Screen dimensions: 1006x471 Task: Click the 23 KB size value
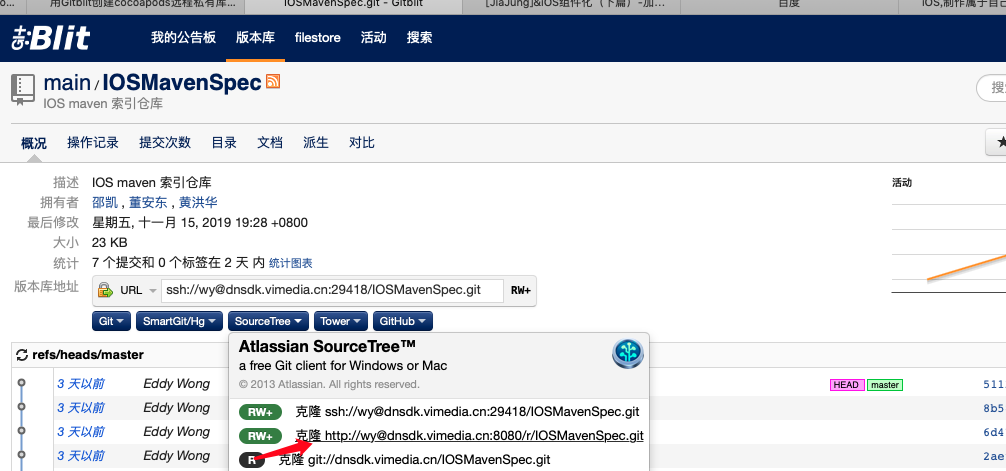click(110, 243)
